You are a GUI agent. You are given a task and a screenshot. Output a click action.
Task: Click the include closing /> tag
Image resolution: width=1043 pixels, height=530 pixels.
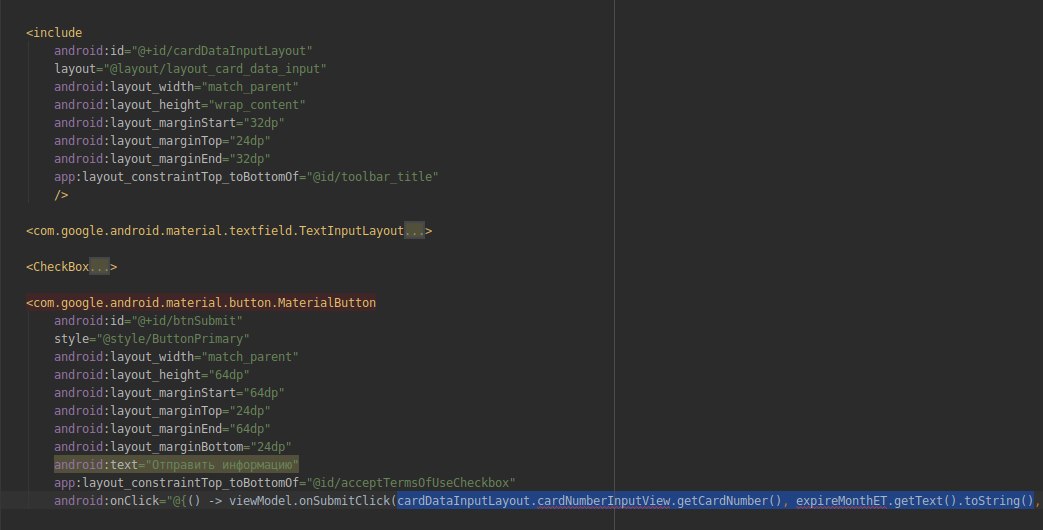click(61, 195)
